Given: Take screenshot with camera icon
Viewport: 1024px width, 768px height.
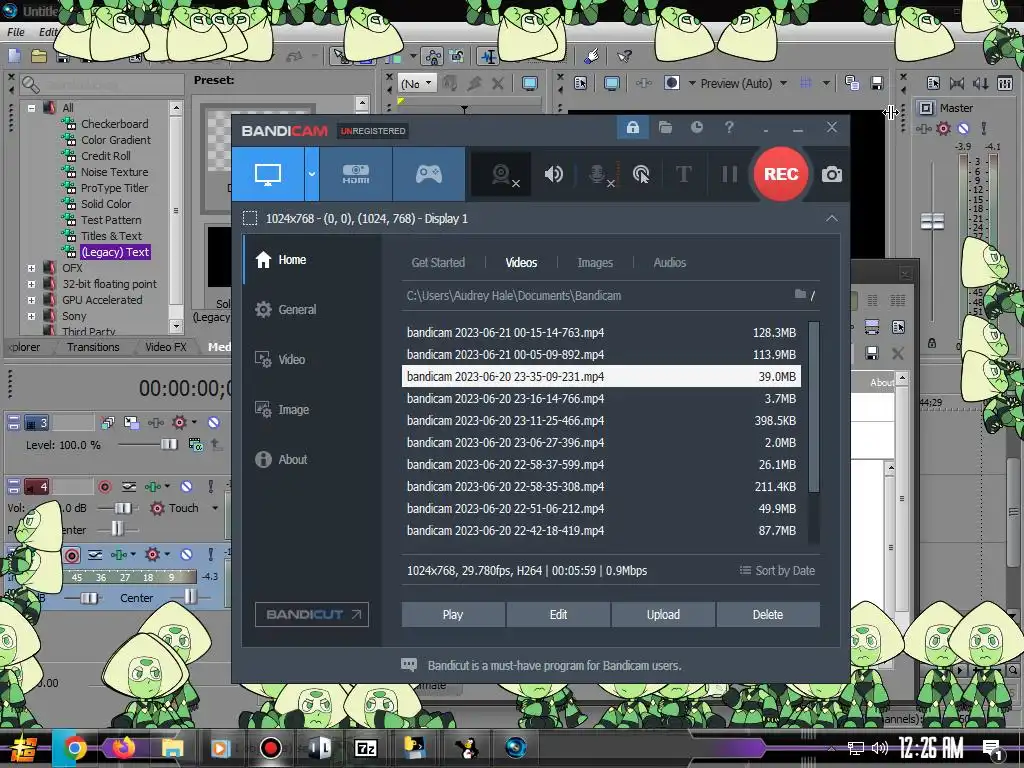Looking at the screenshot, I should [831, 174].
